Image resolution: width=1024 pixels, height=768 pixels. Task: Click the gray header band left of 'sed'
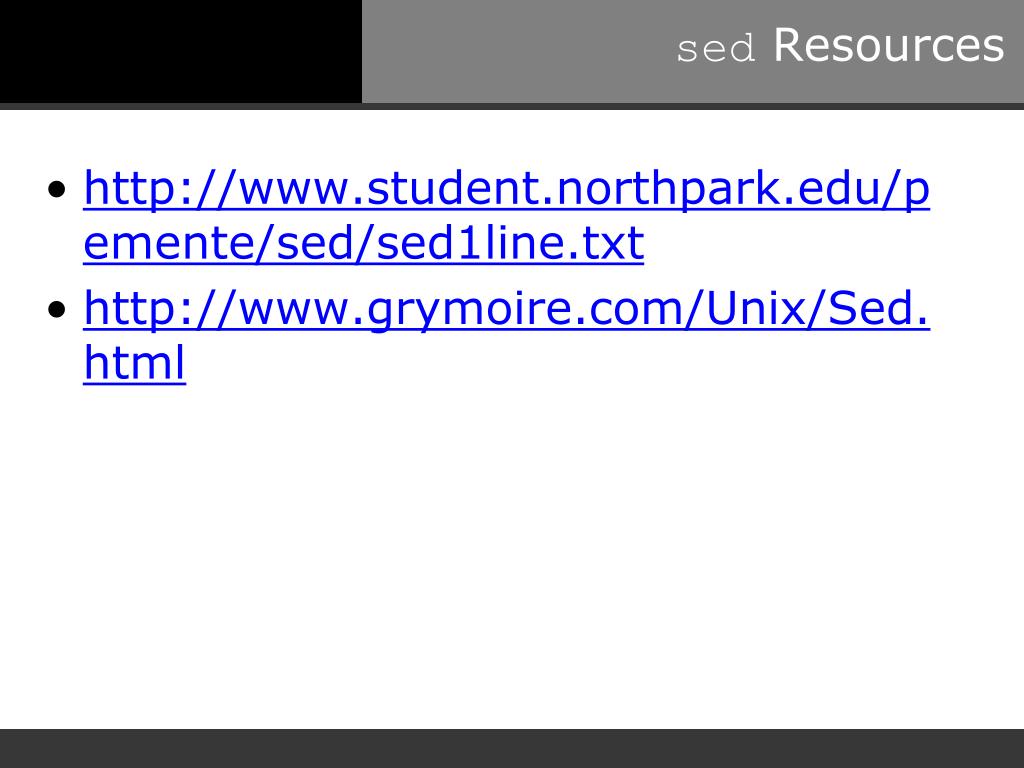(516, 52)
